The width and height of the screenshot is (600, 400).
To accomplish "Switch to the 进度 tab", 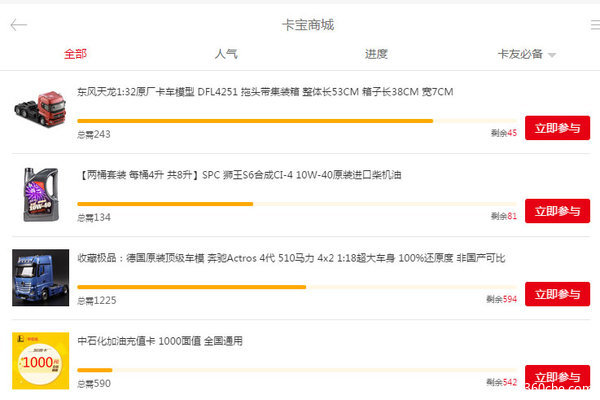I will [x=376, y=54].
